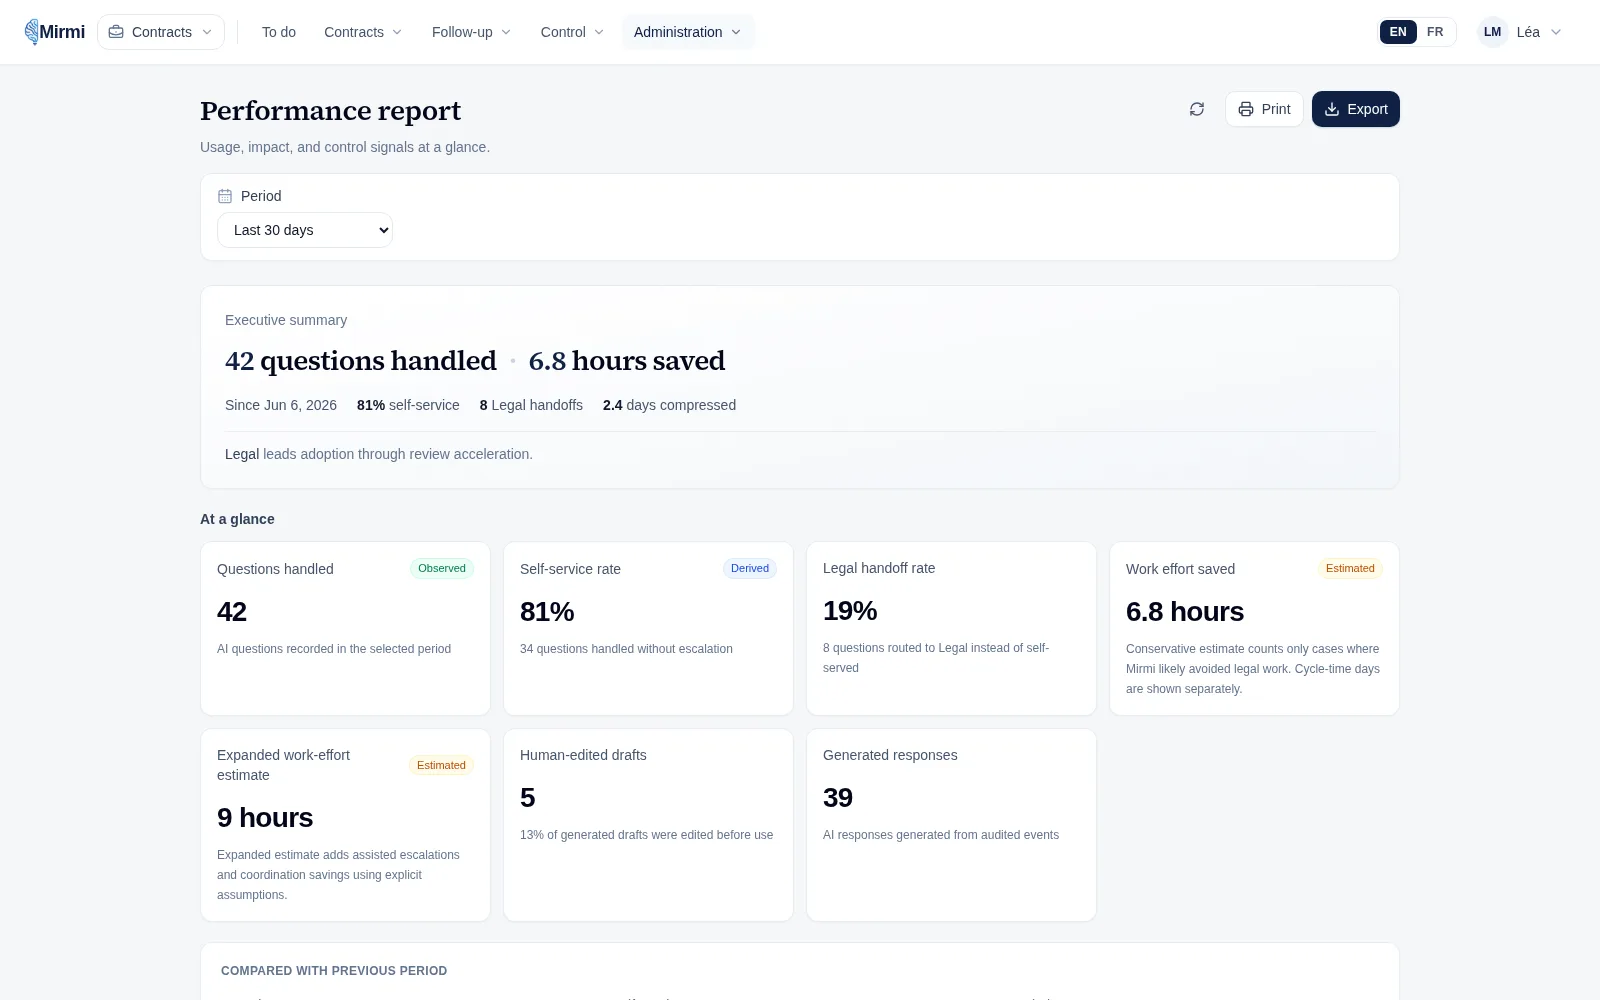Click the Executive summary label
Viewport: 1600px width, 1000px height.
[286, 320]
